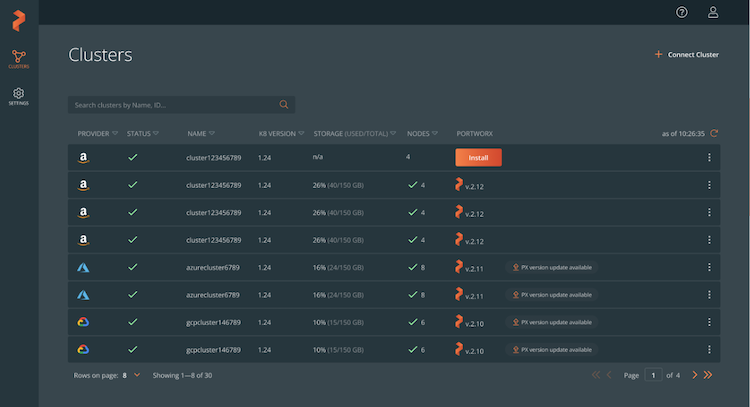Open Settings from the sidebar
The image size is (750, 407).
(x=19, y=96)
